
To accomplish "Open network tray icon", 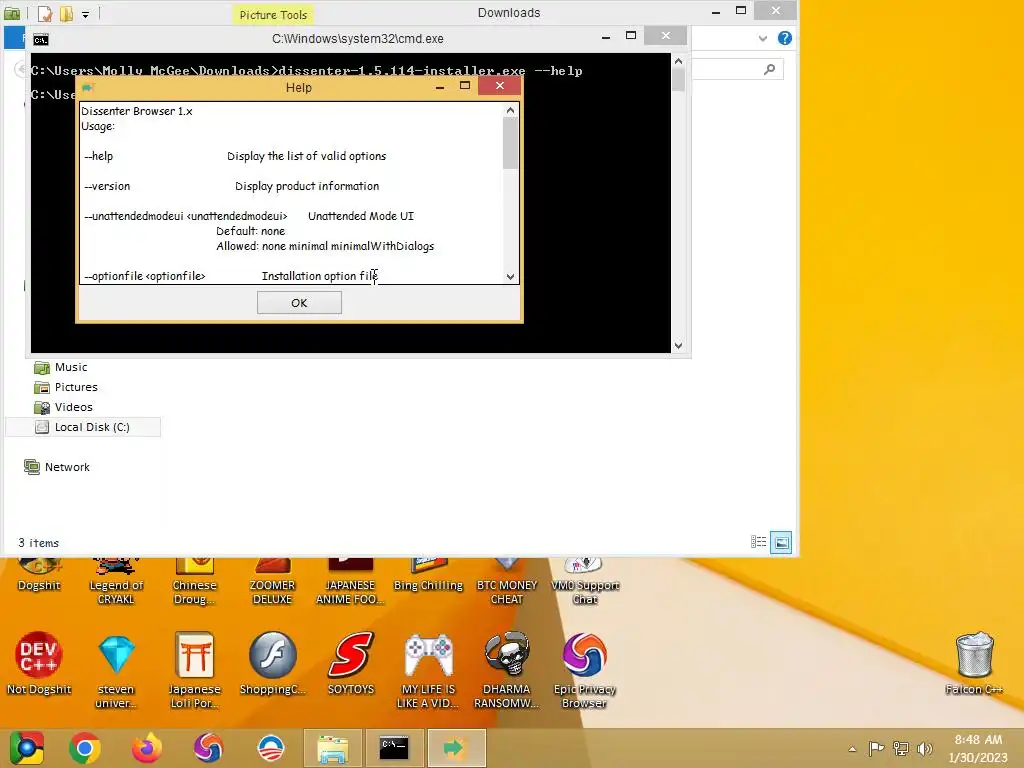I will [x=901, y=748].
